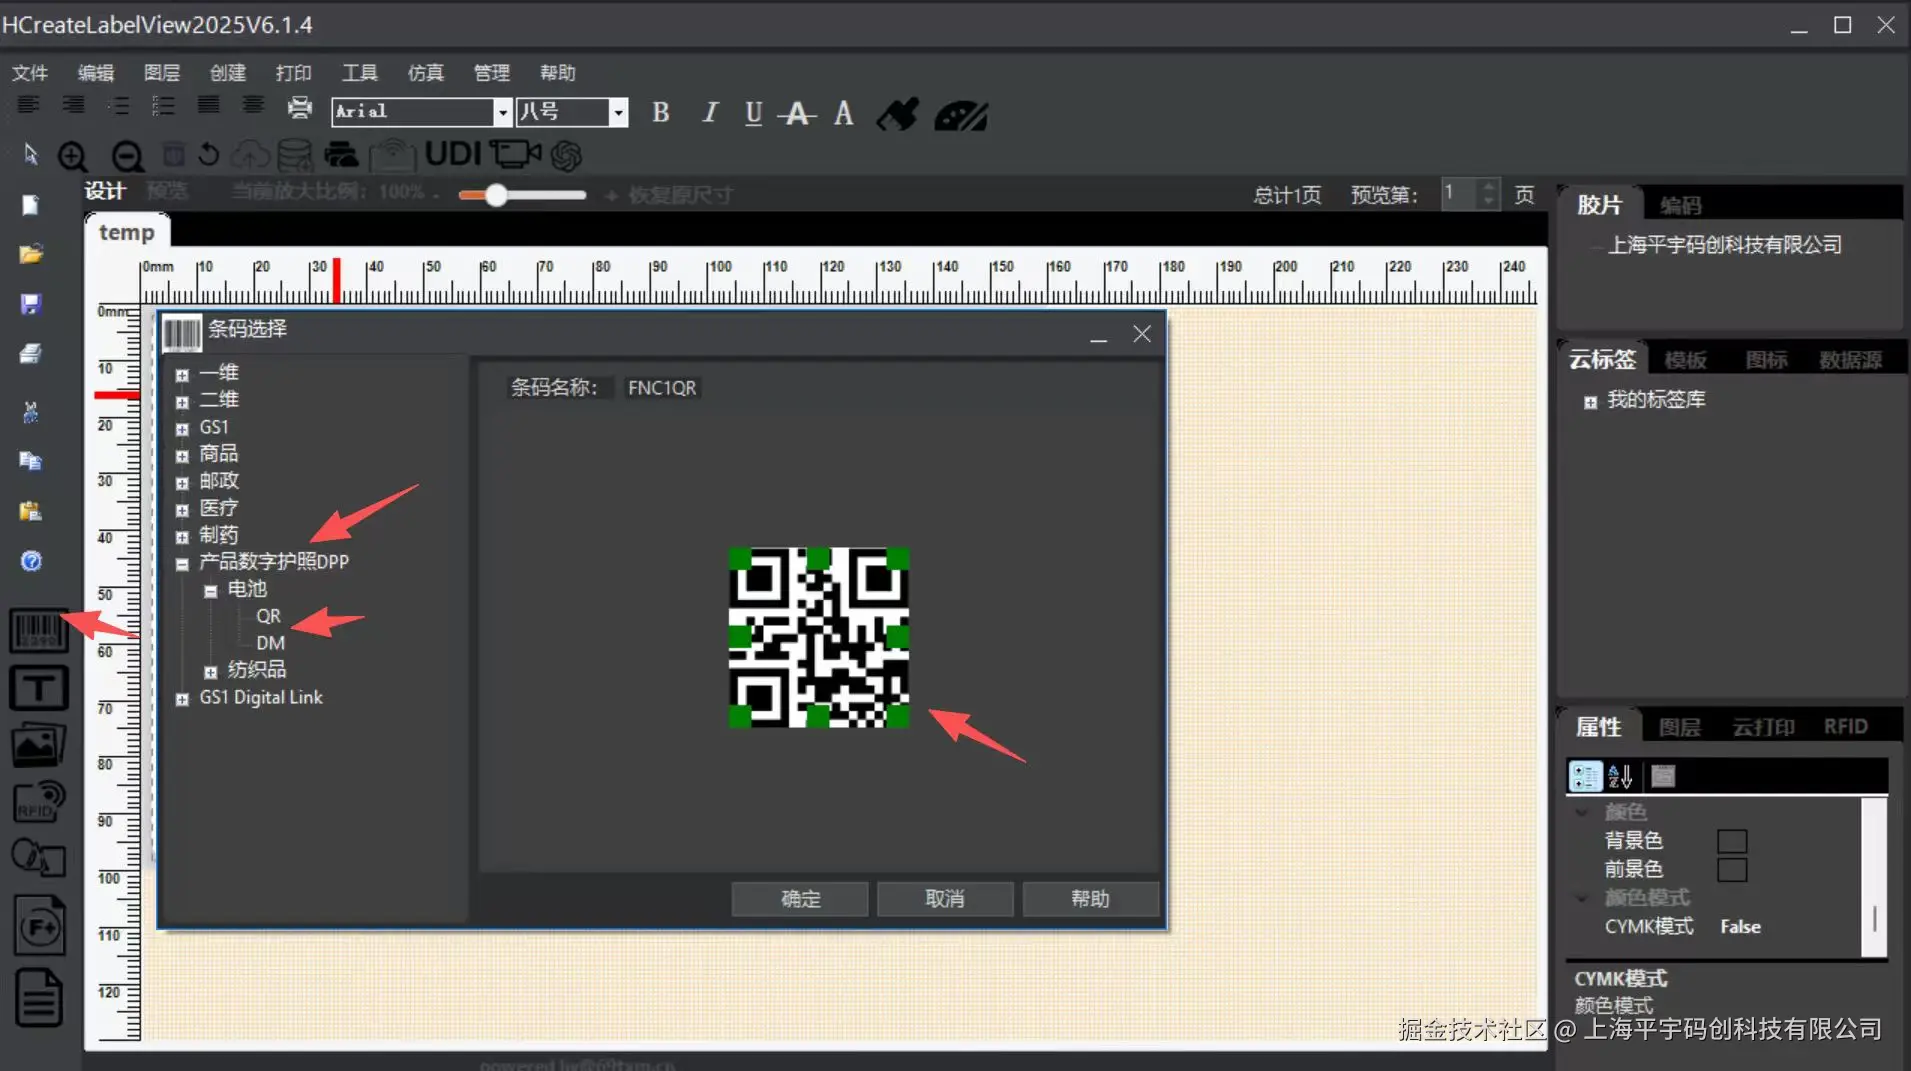The image size is (1911, 1071).
Task: Select the pointer arrow tool
Action: click(30, 154)
